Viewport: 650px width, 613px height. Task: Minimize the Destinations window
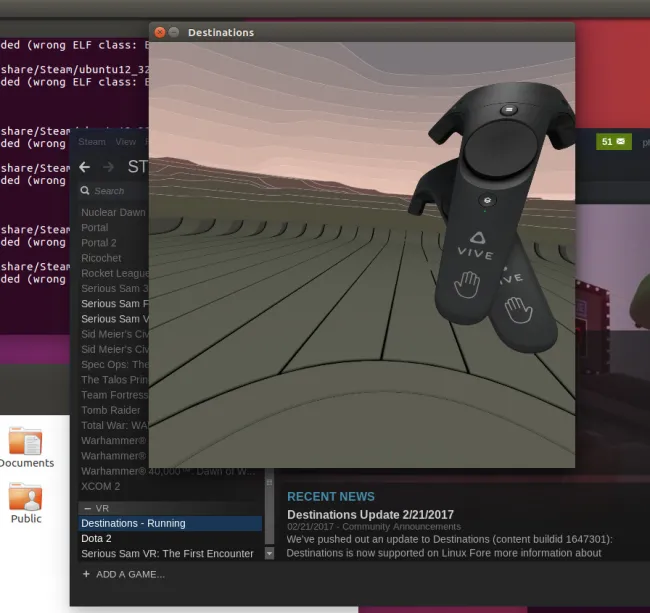[x=174, y=32]
